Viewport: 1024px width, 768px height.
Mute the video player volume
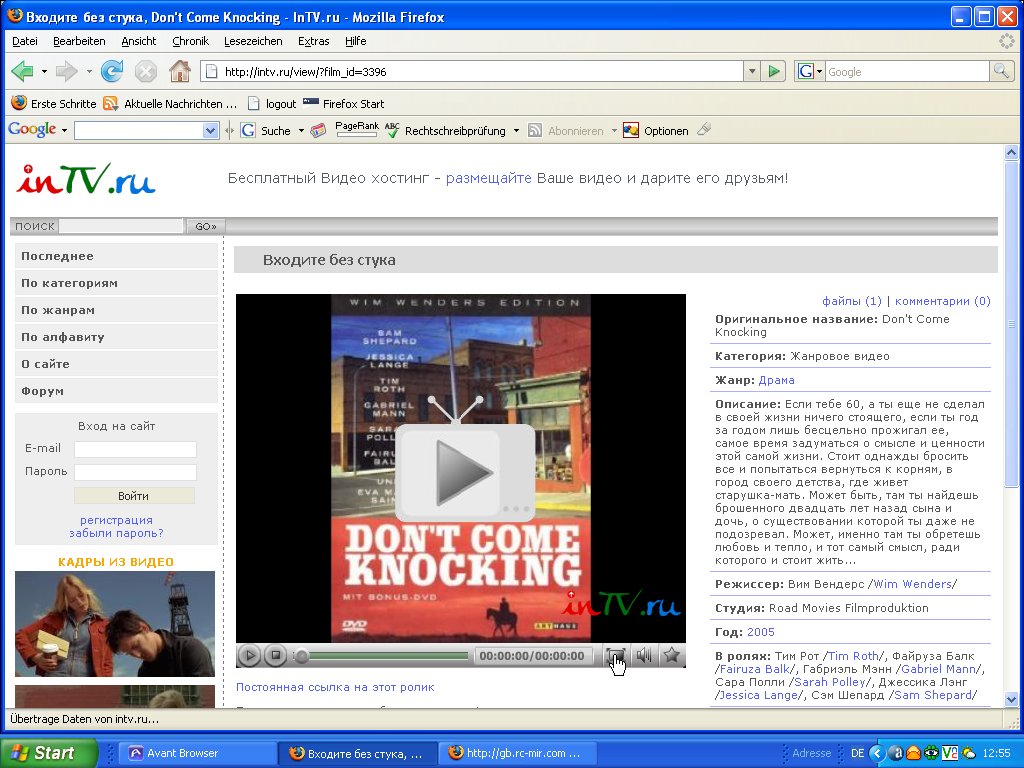(x=643, y=656)
